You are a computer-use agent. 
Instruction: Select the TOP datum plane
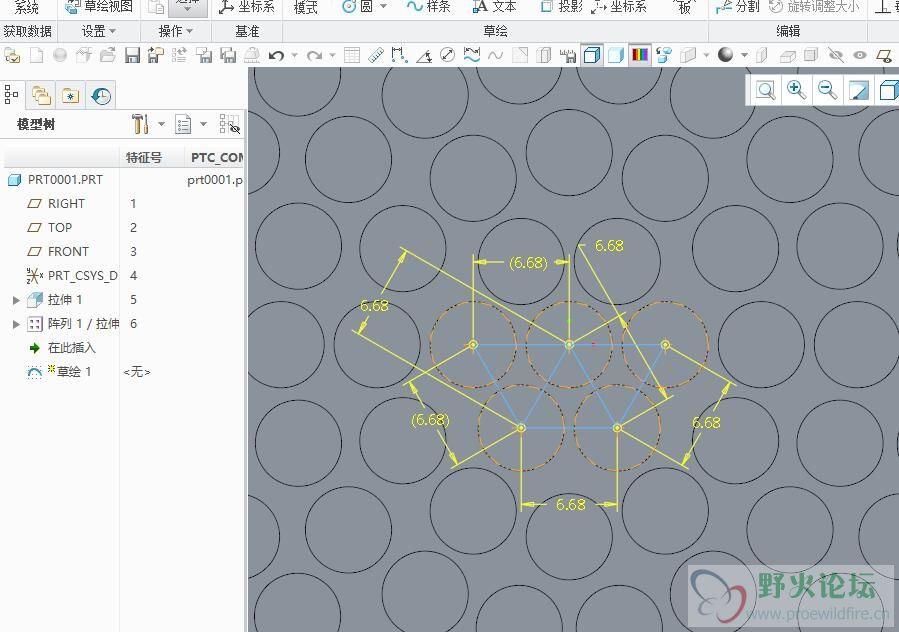tap(60, 228)
